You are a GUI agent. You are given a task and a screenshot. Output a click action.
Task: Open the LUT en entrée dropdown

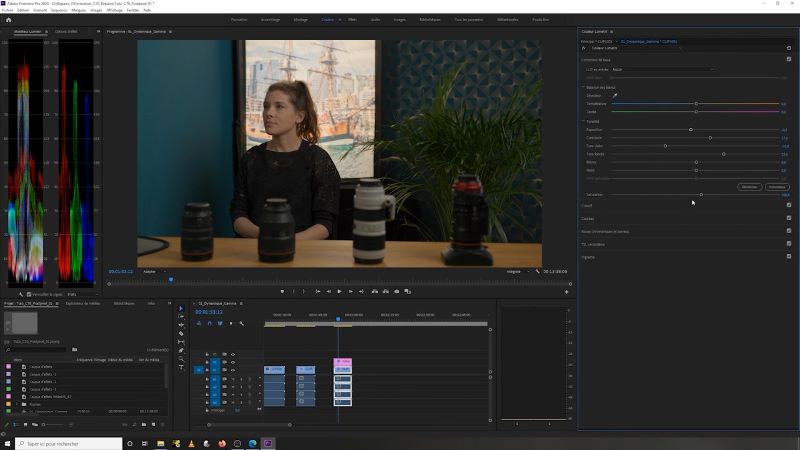click(660, 70)
